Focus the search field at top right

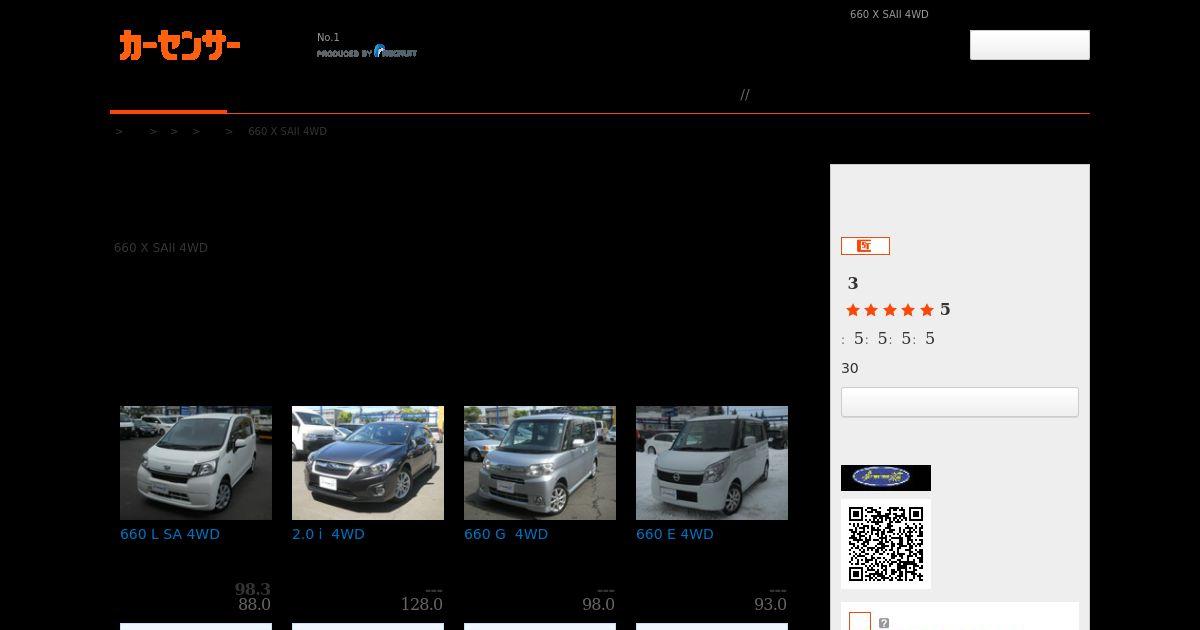1029,45
